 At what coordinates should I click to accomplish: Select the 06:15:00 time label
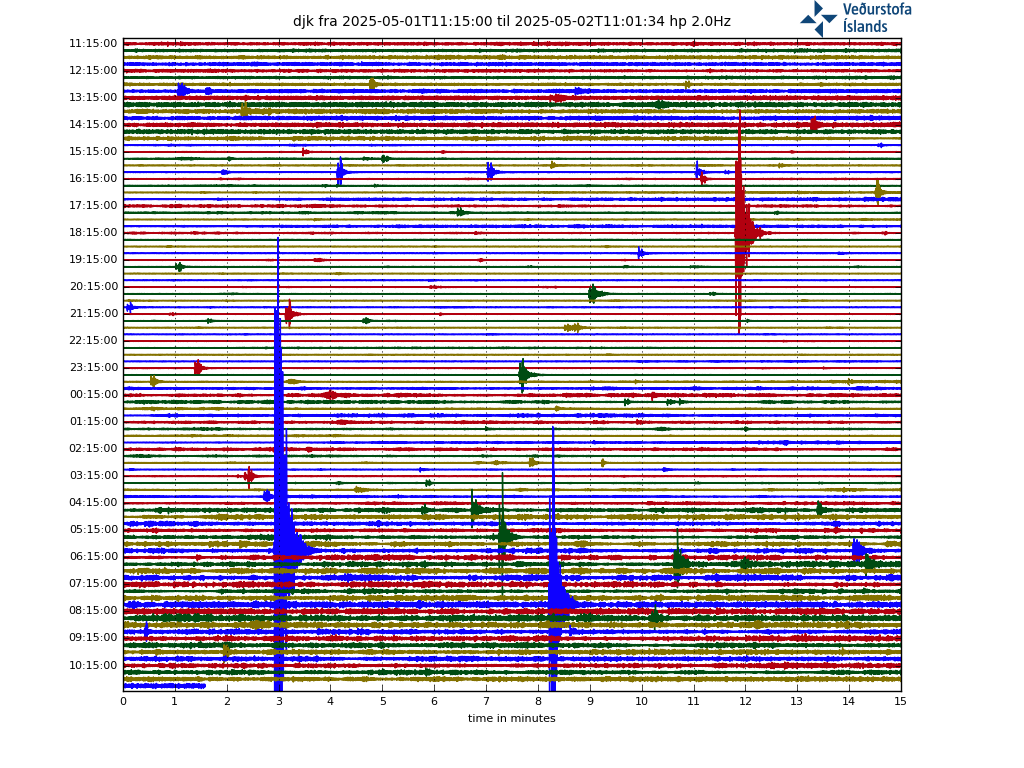point(93,556)
